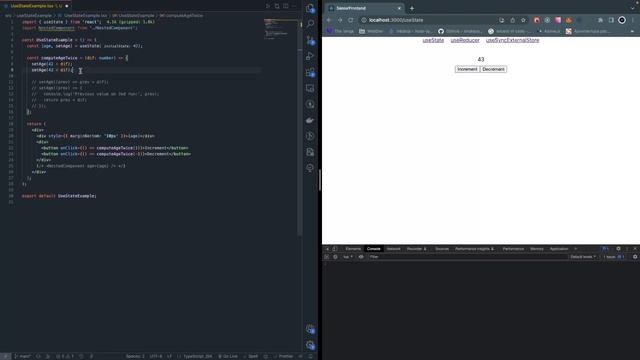Image resolution: width=640 pixels, height=360 pixels.
Task: Select TypeScript JSX language mode in status bar
Action: click(198, 356)
